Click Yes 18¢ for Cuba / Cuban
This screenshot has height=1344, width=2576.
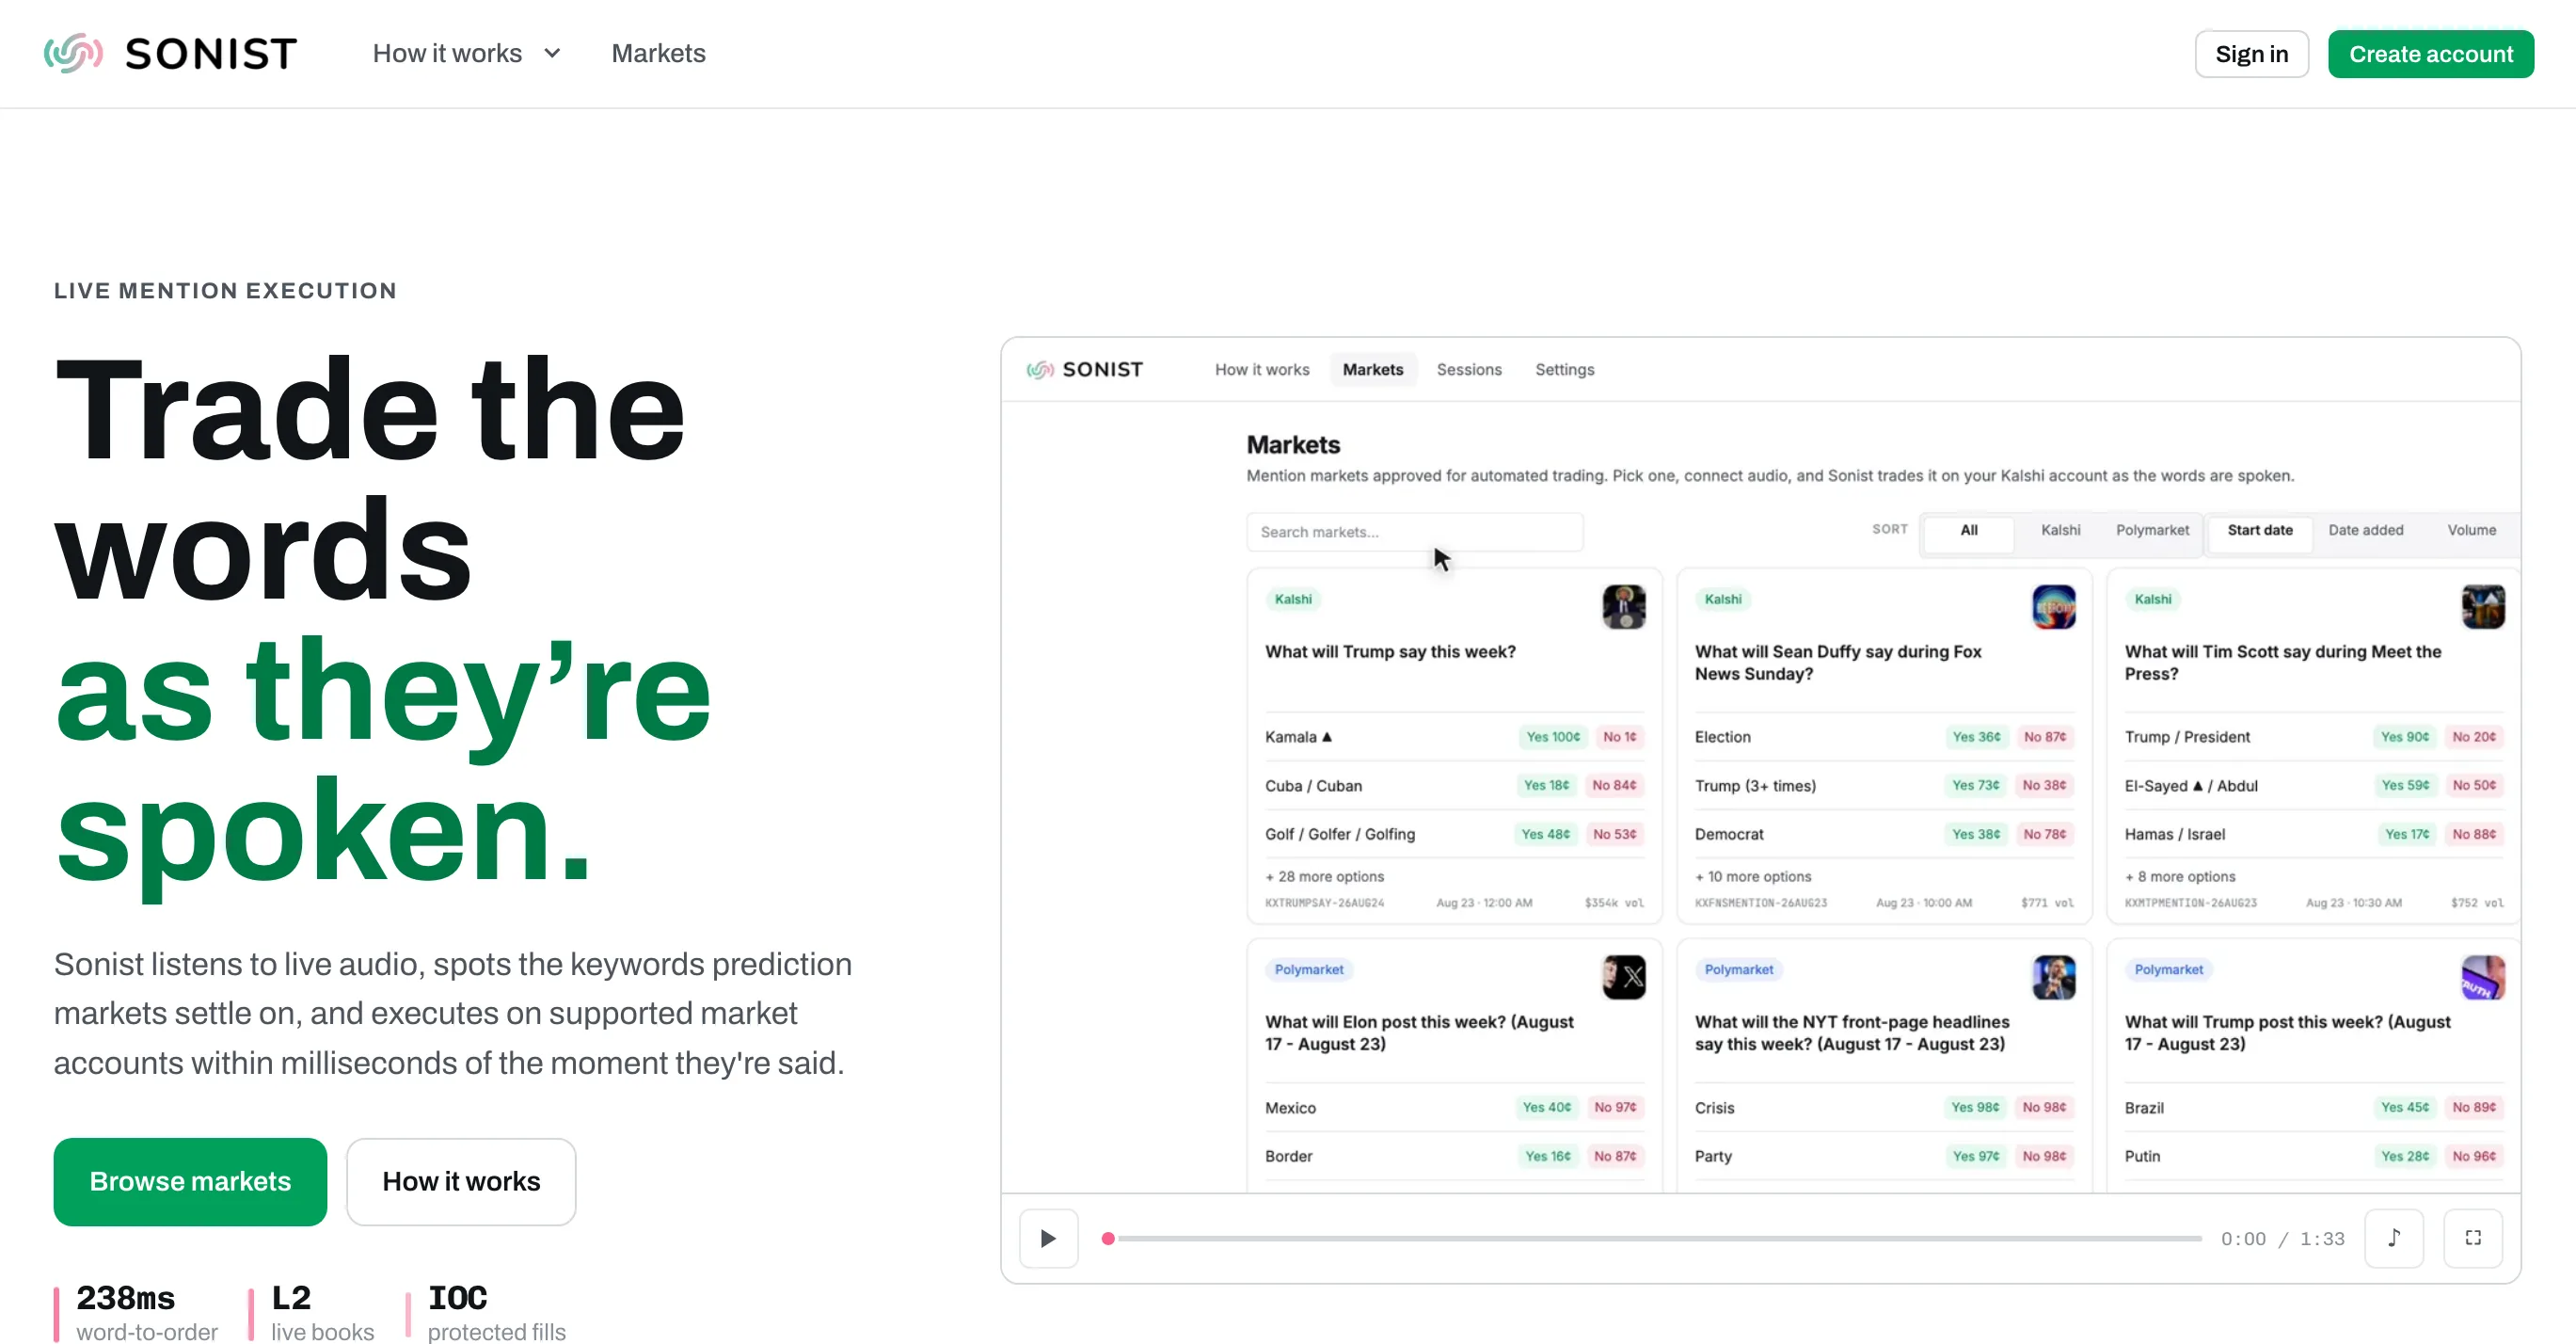pyautogui.click(x=1546, y=785)
